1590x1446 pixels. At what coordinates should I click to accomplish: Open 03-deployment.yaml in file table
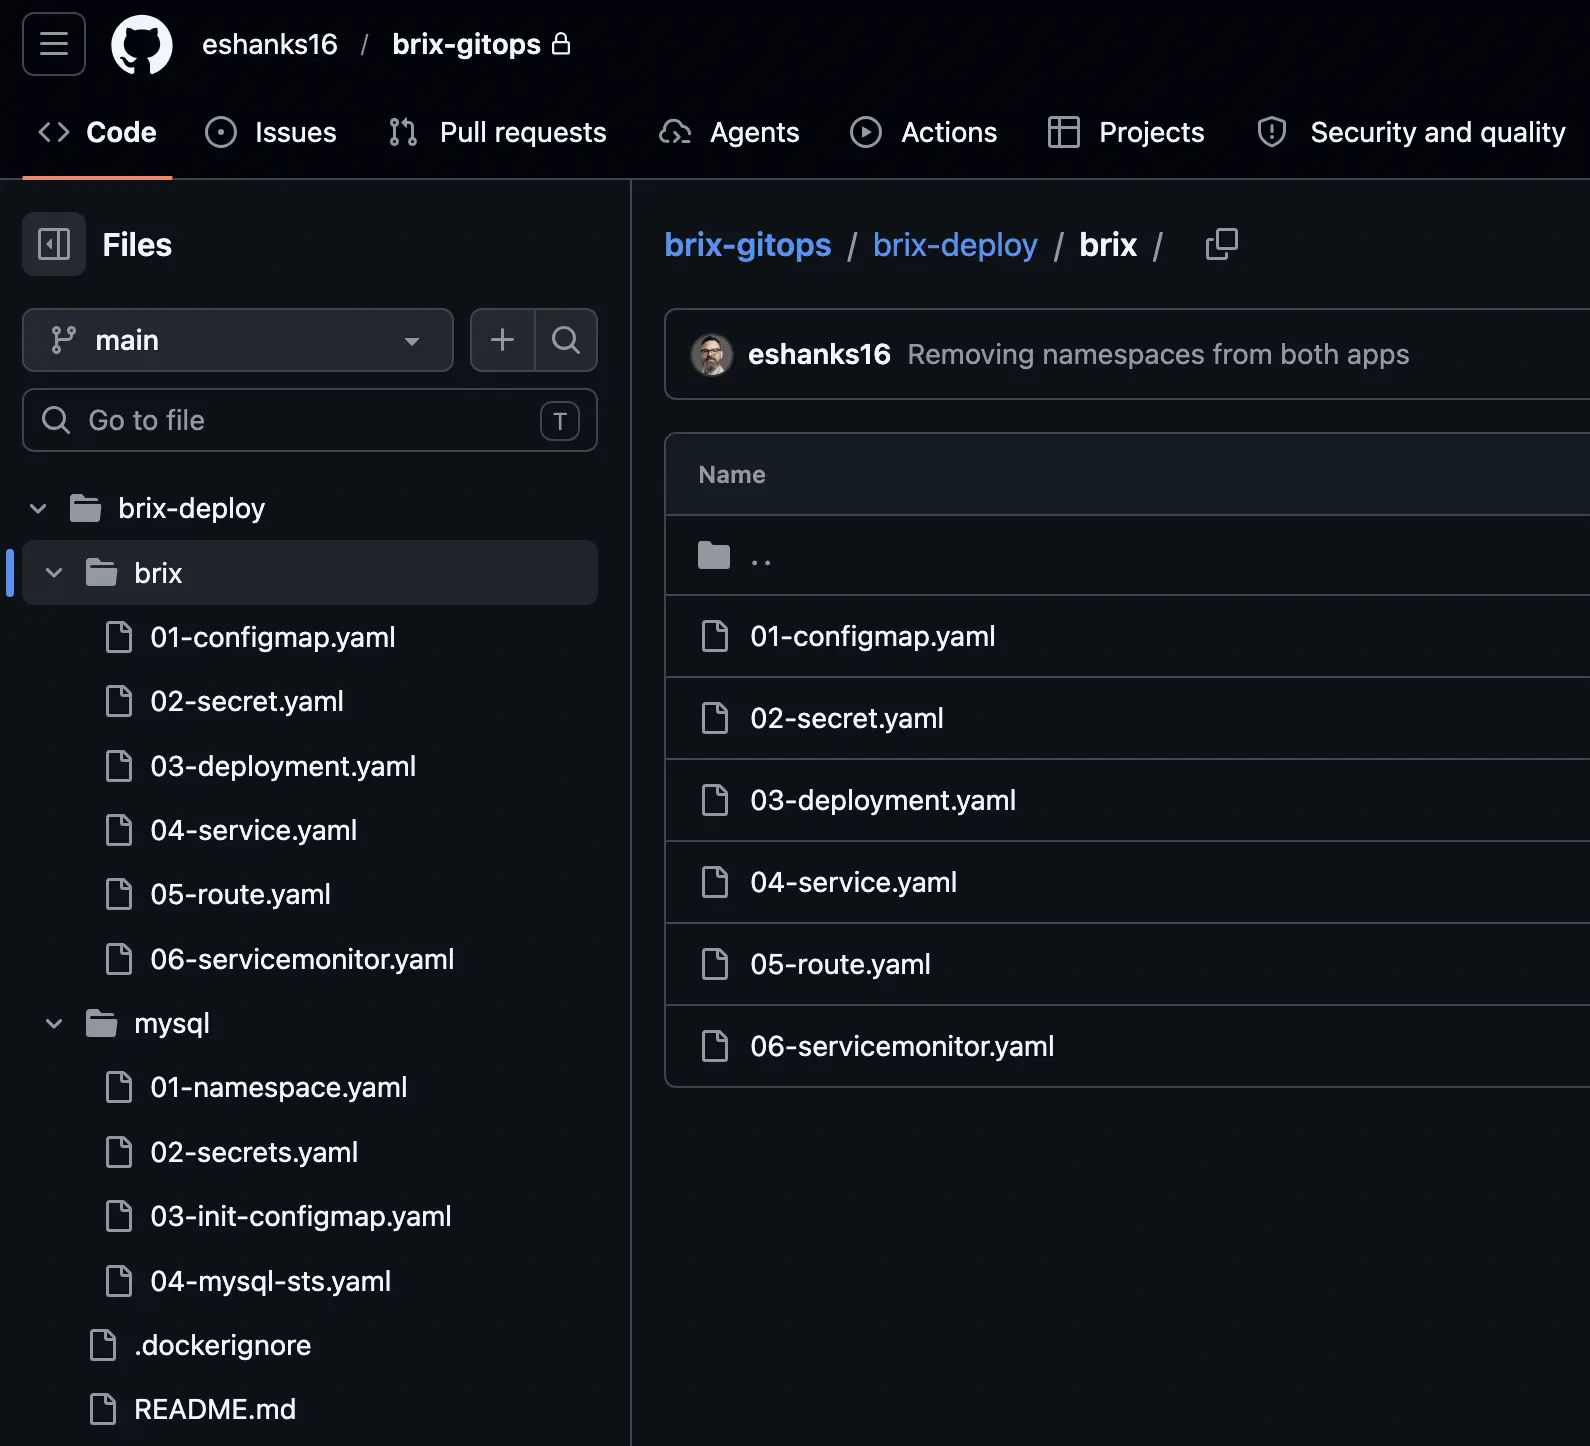pos(883,800)
